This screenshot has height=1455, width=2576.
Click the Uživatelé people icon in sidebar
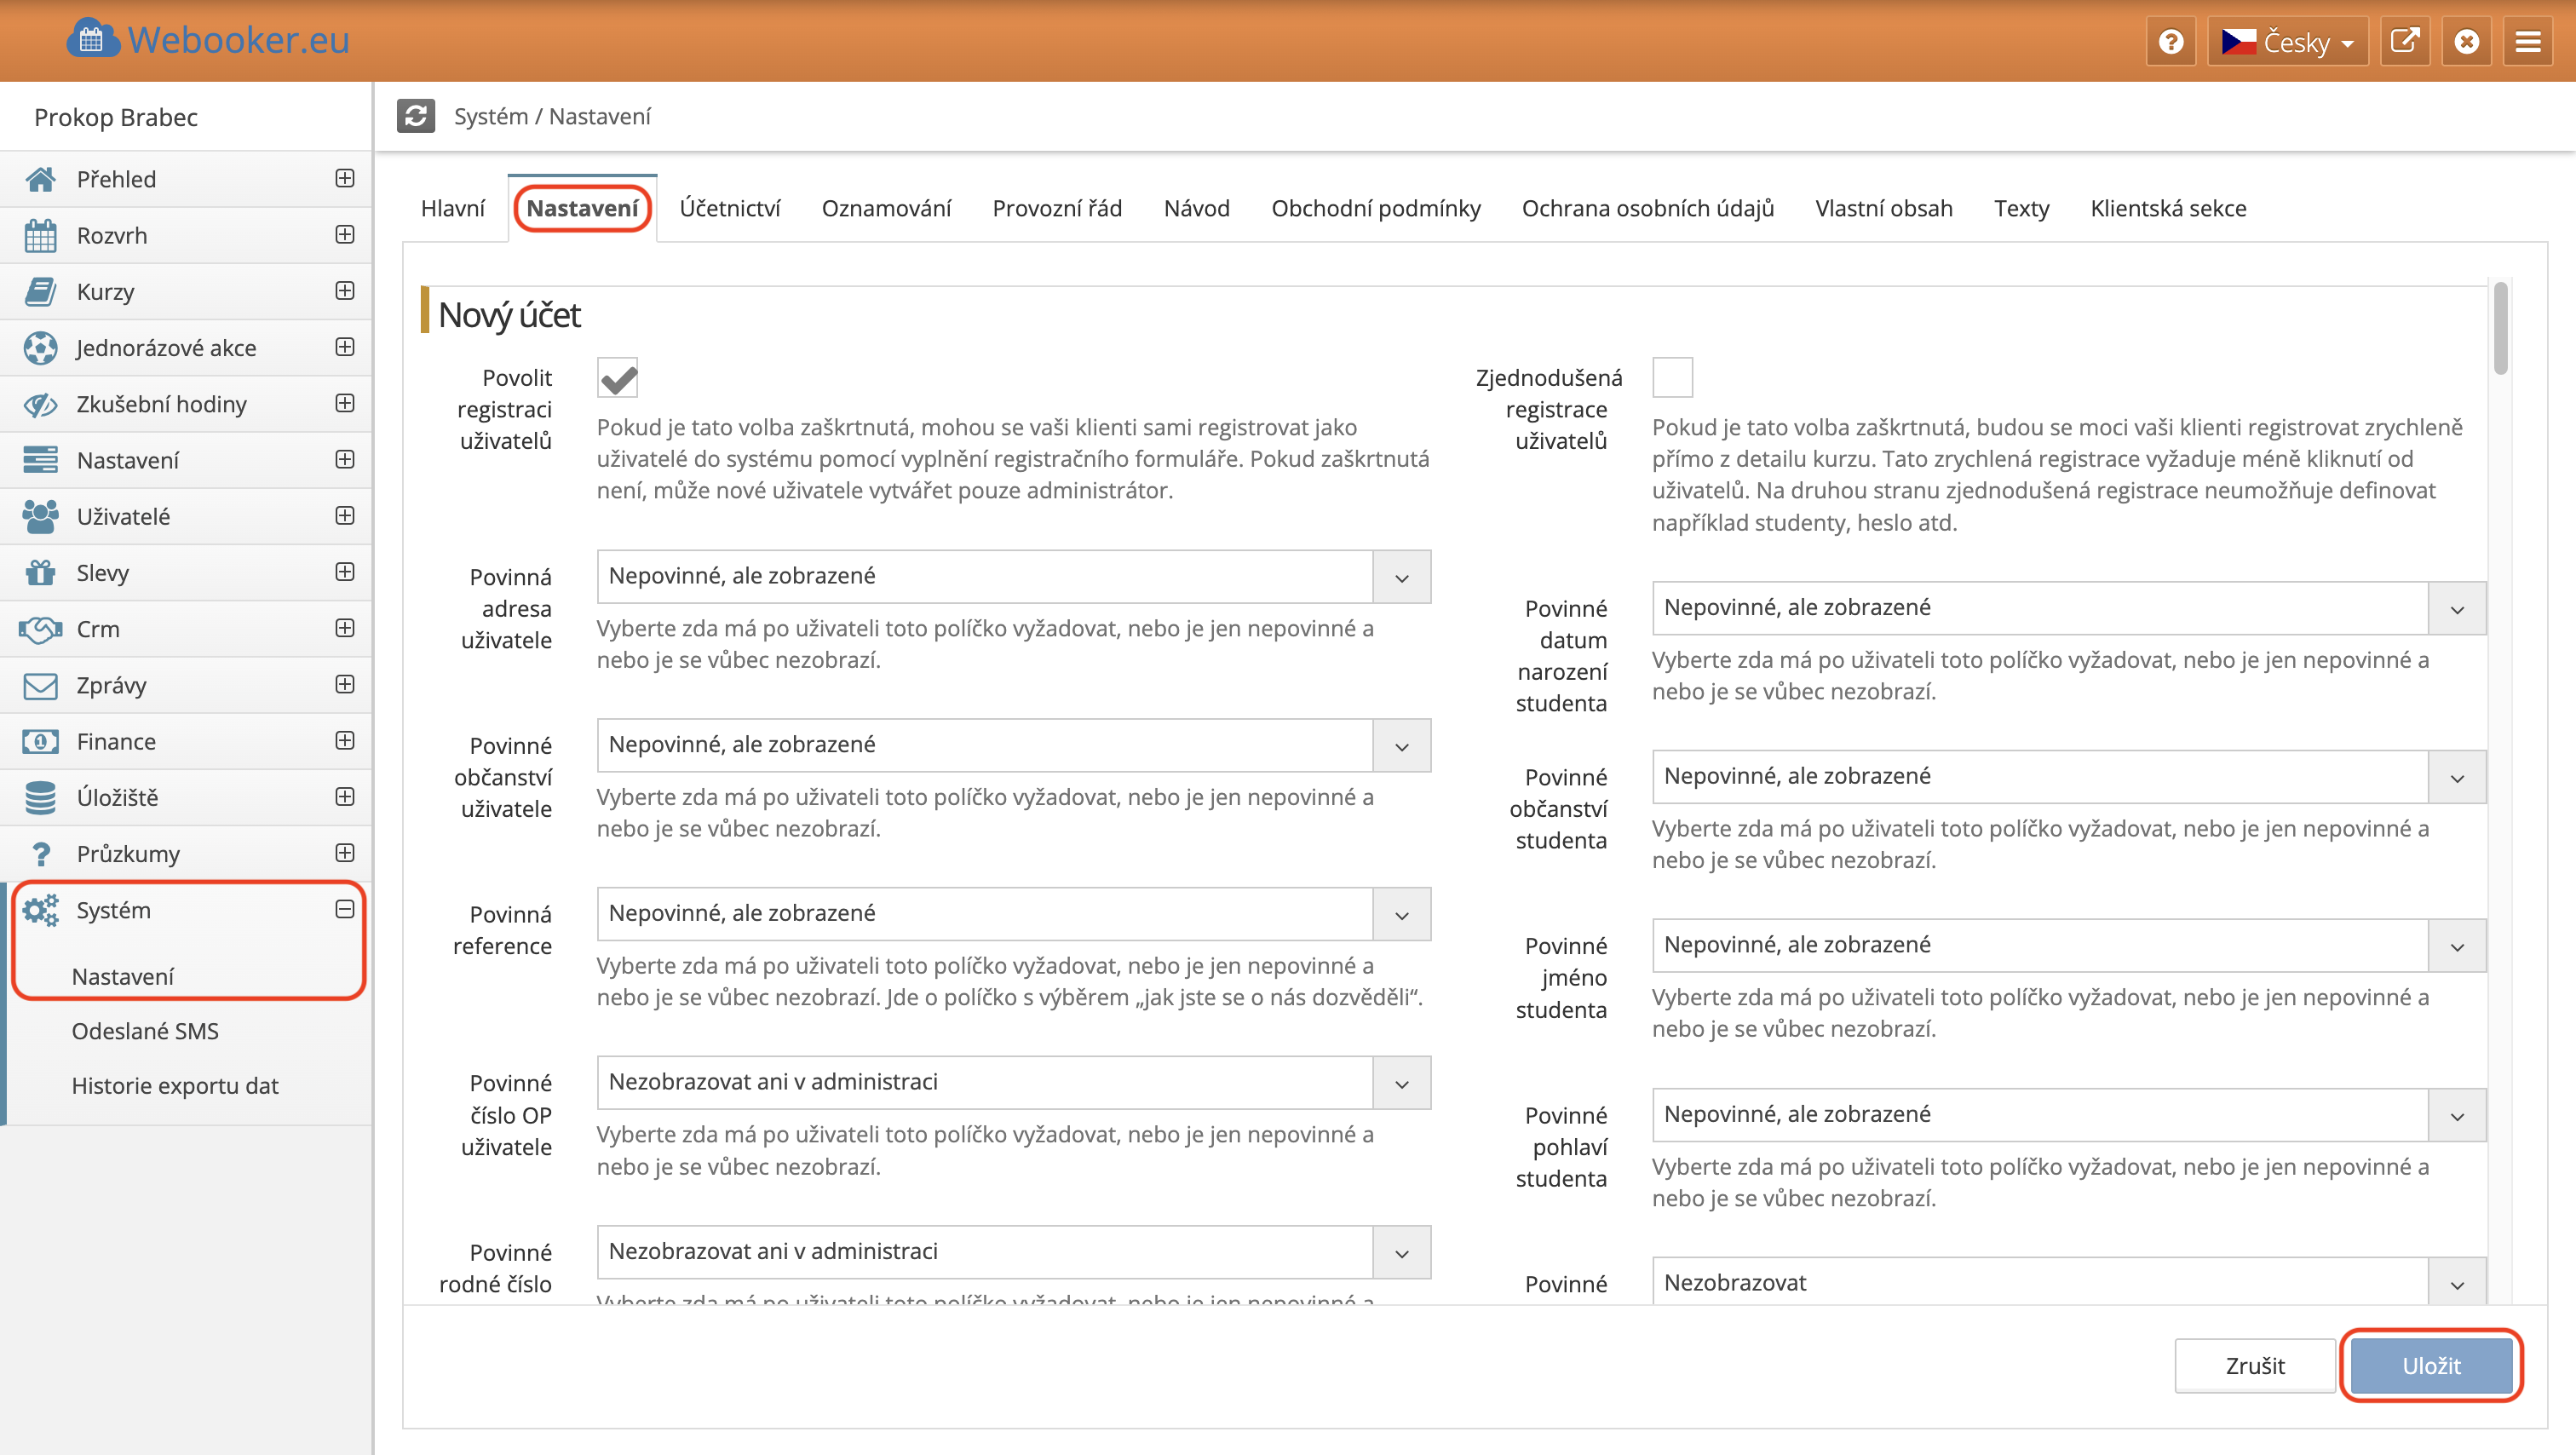(40, 516)
